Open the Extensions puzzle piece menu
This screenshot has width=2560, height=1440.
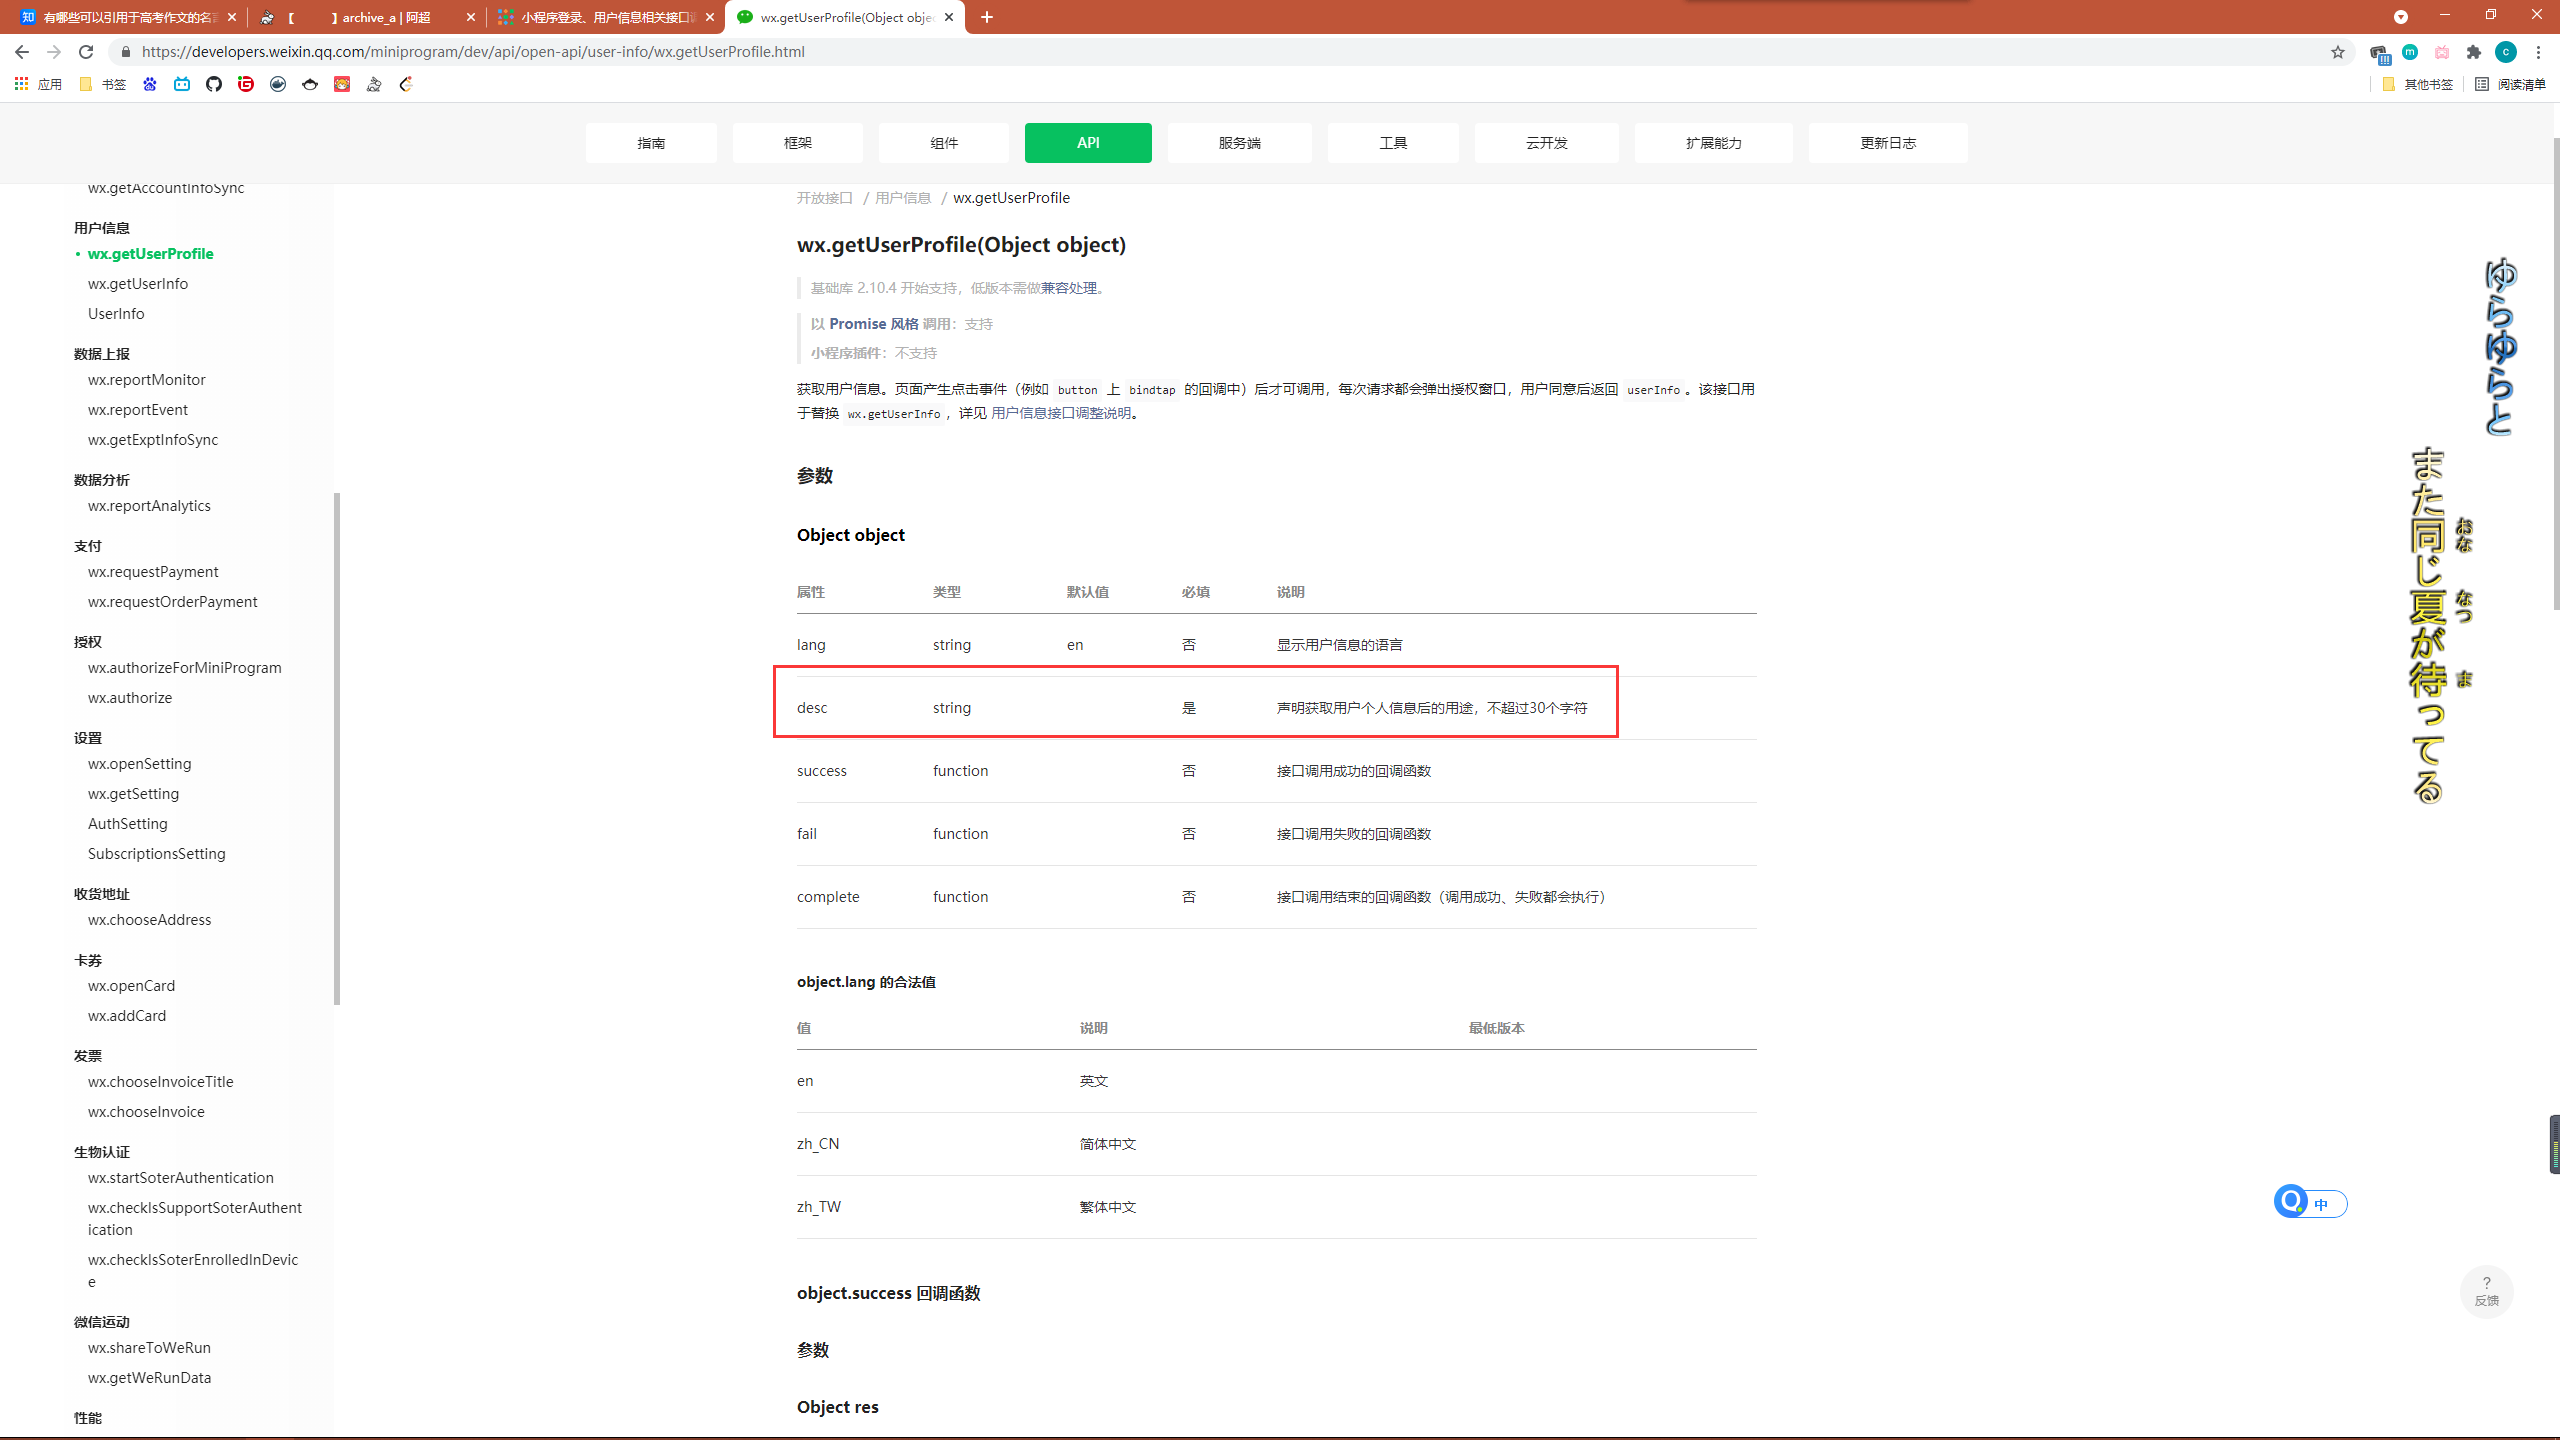pos(2474,52)
